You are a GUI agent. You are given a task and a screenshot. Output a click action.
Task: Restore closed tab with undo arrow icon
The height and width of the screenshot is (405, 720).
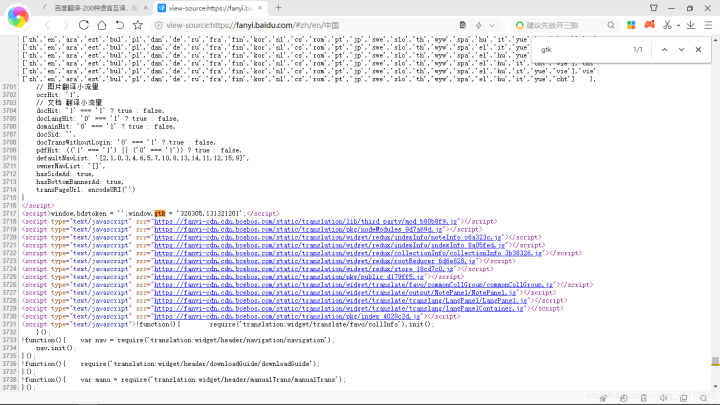tap(119, 25)
